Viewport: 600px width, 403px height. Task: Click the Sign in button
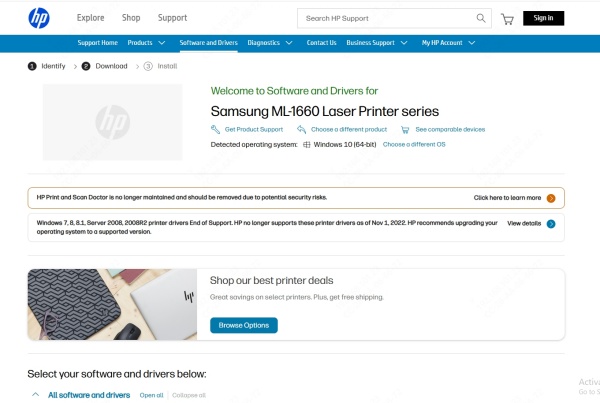coord(543,18)
